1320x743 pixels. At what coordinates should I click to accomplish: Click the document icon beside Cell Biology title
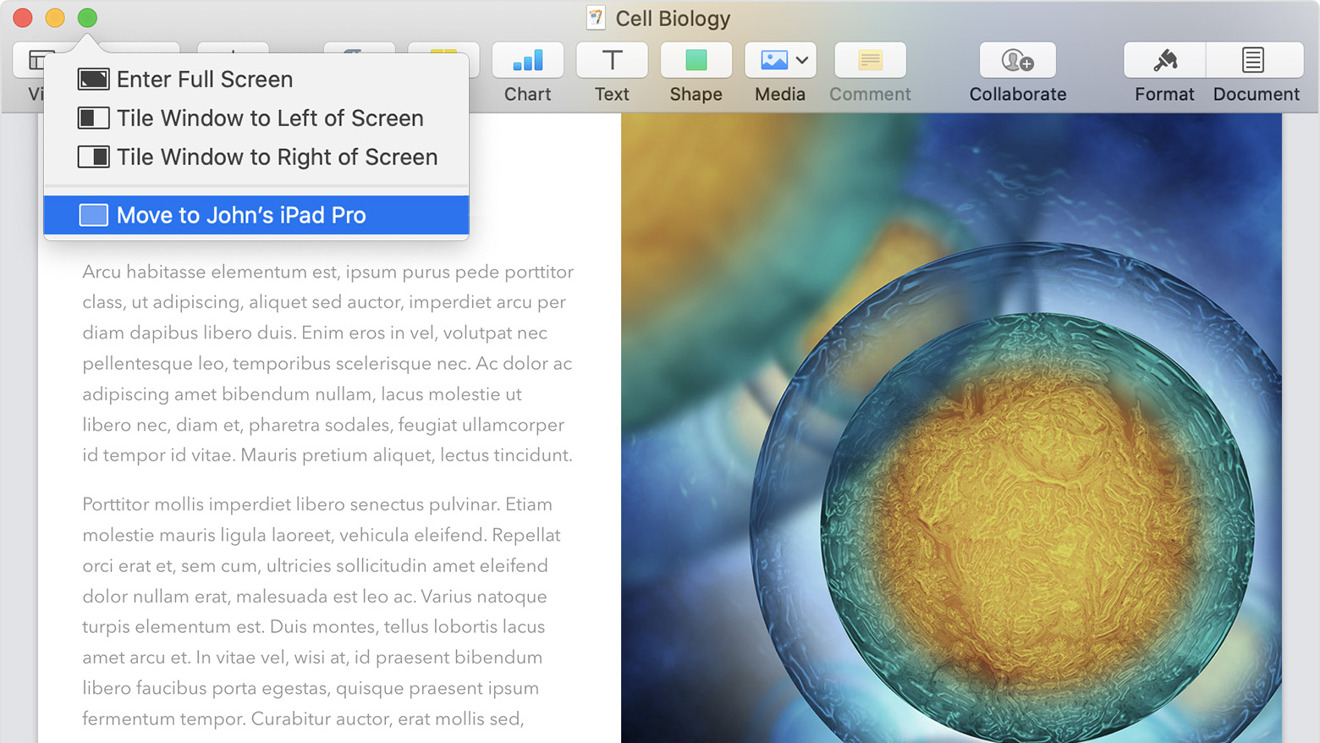[x=596, y=18]
